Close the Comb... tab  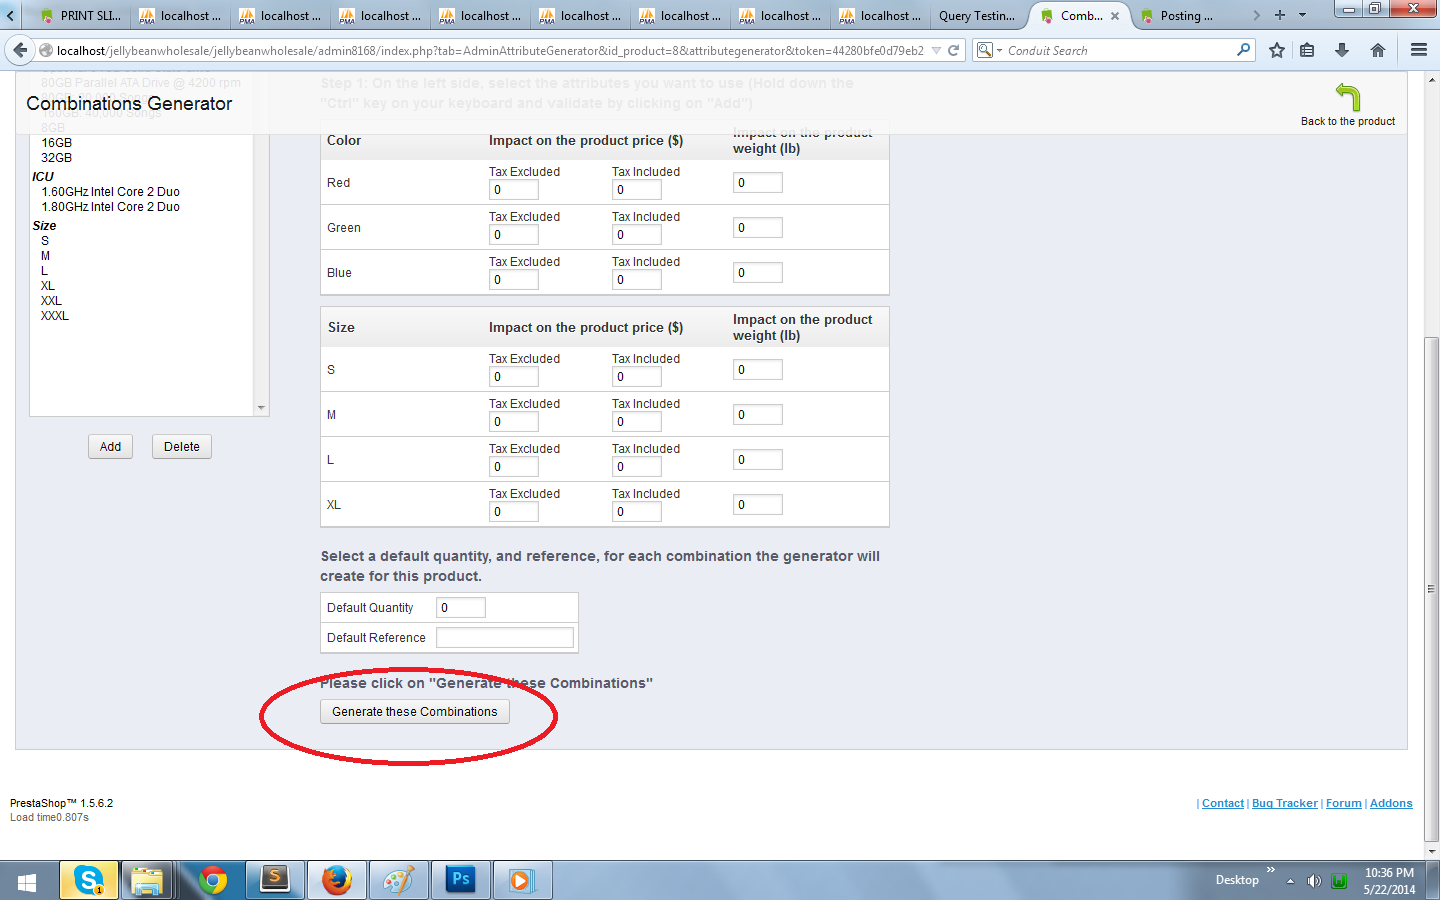(x=1115, y=16)
